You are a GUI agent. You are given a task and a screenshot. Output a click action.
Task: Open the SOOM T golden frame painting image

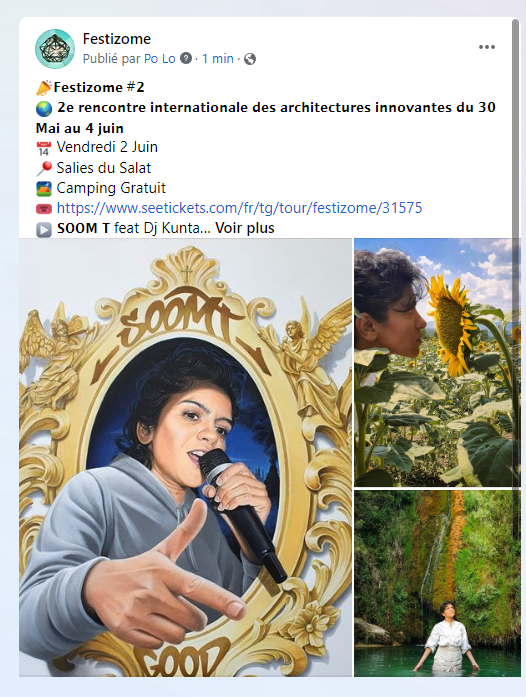point(185,457)
